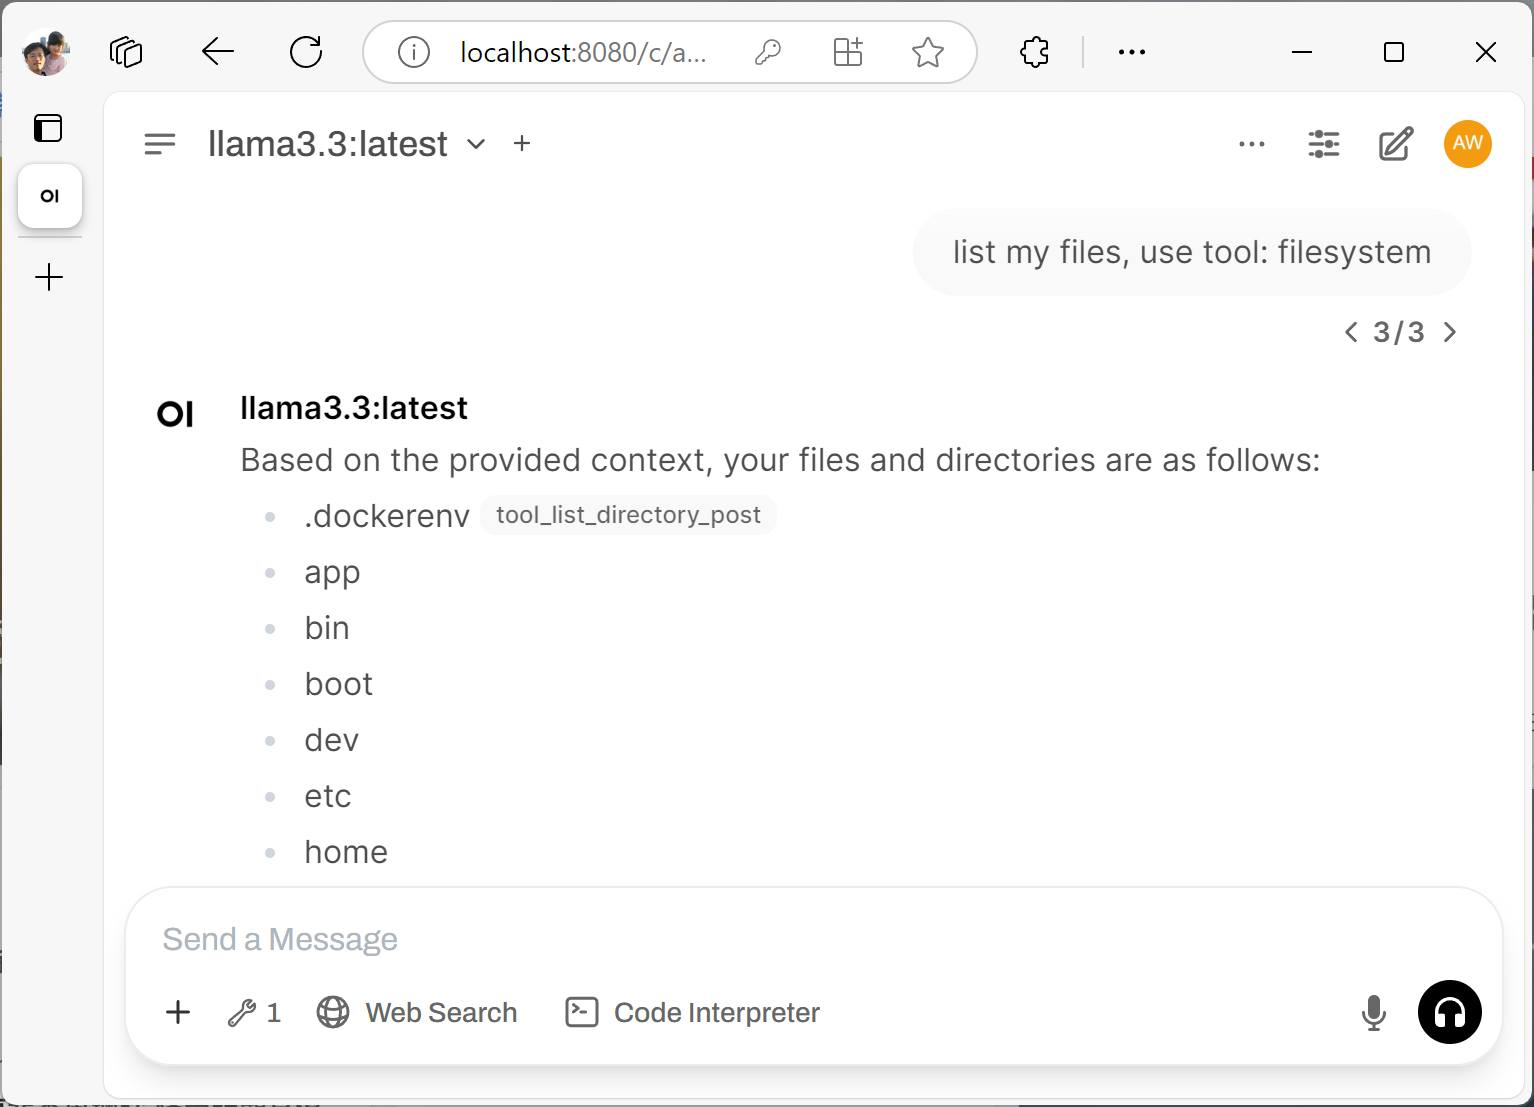The width and height of the screenshot is (1534, 1107).
Task: Select the Open WebUI sidebar tab
Action: click(50, 196)
